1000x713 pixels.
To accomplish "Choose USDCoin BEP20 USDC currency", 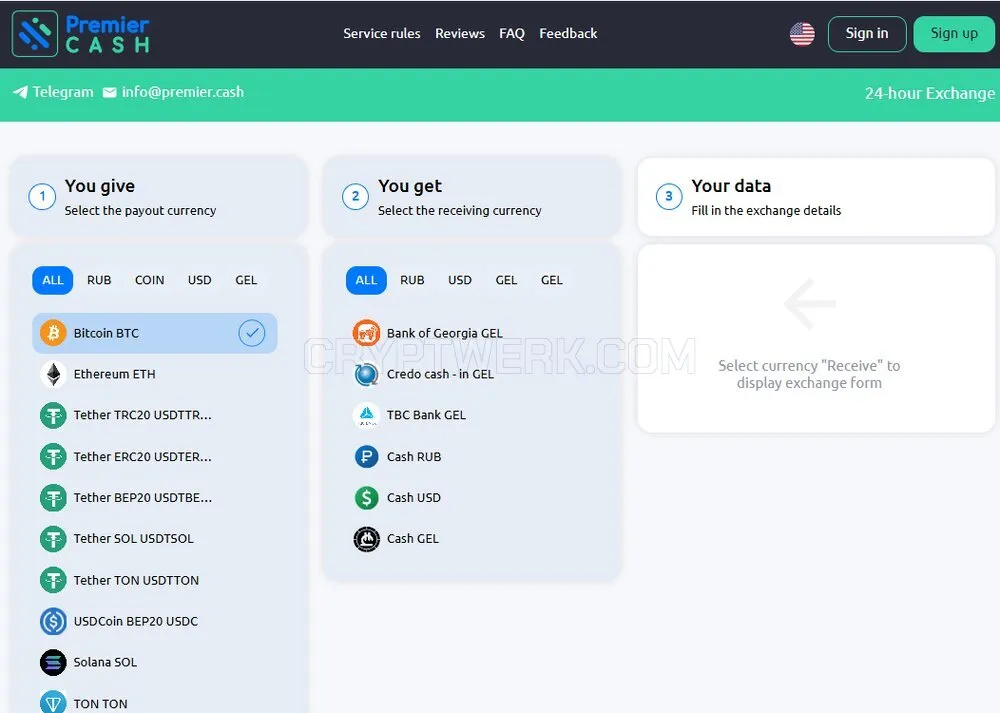I will [154, 621].
